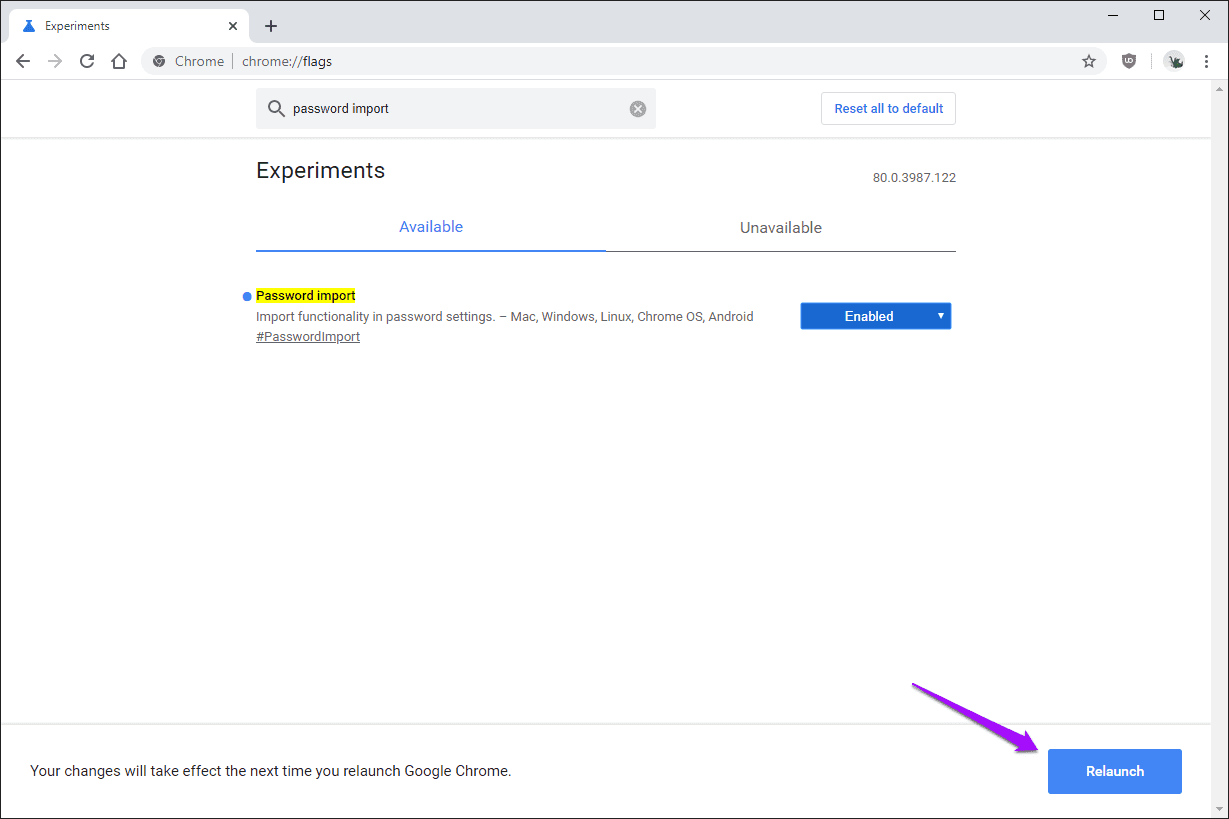
Task: Close the Experiments tab
Action: pos(233,26)
